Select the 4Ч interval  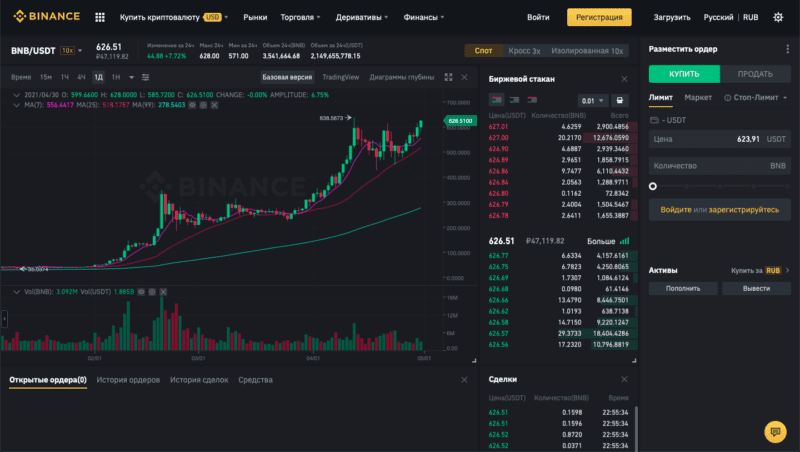pyautogui.click(x=81, y=77)
